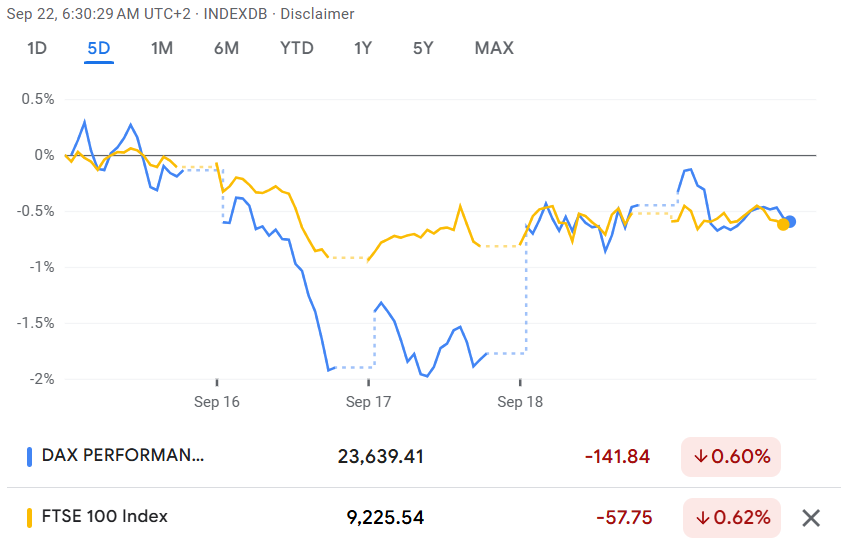This screenshot has height=547, width=849.
Task: Switch to the 1M range tab
Action: [x=162, y=48]
